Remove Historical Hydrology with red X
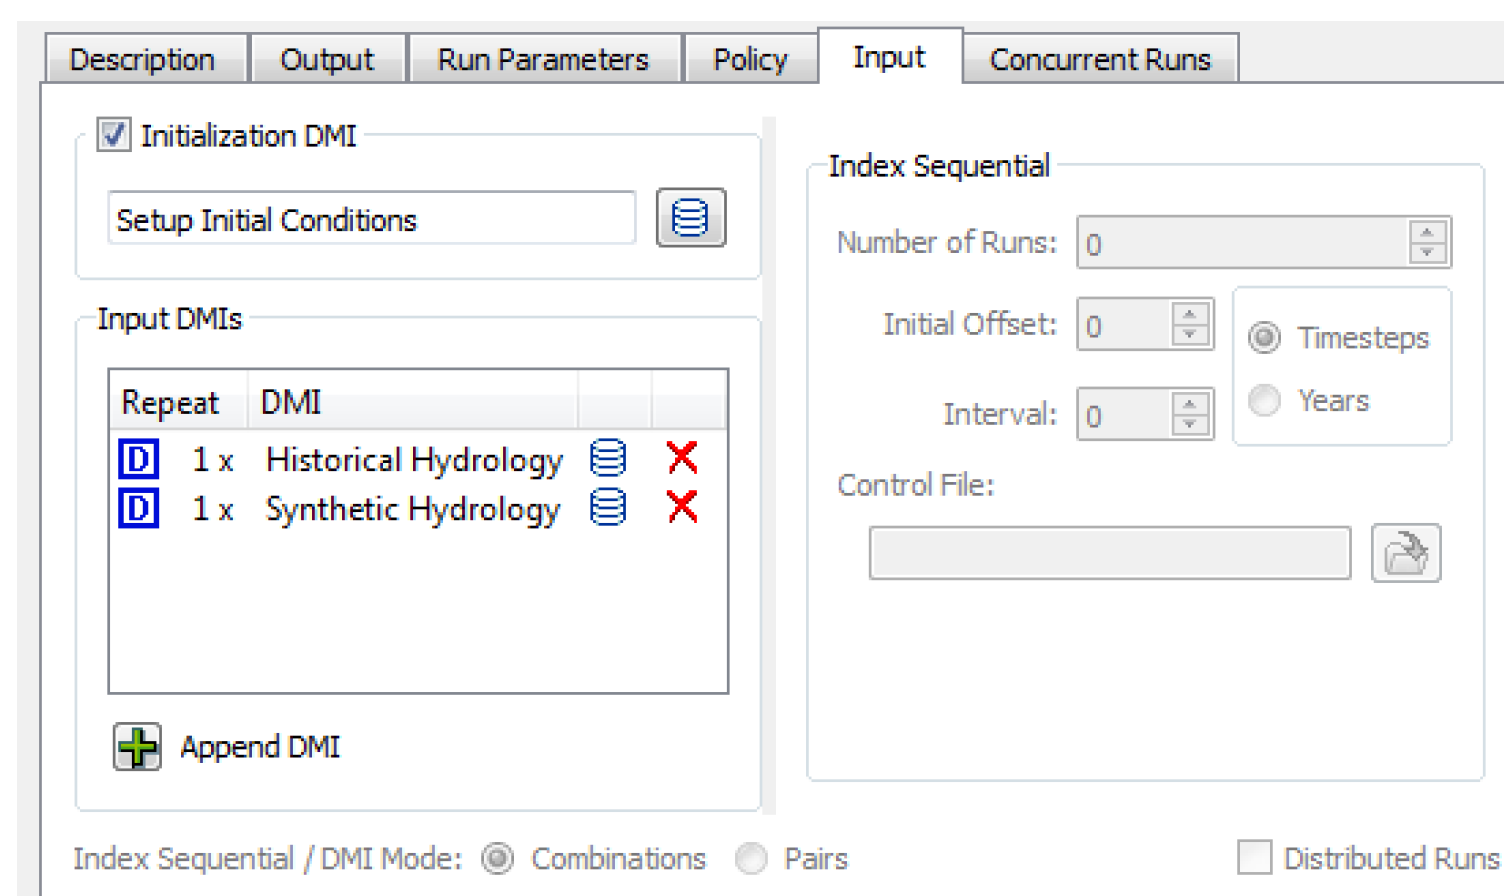This screenshot has width=1504, height=896. 682,458
